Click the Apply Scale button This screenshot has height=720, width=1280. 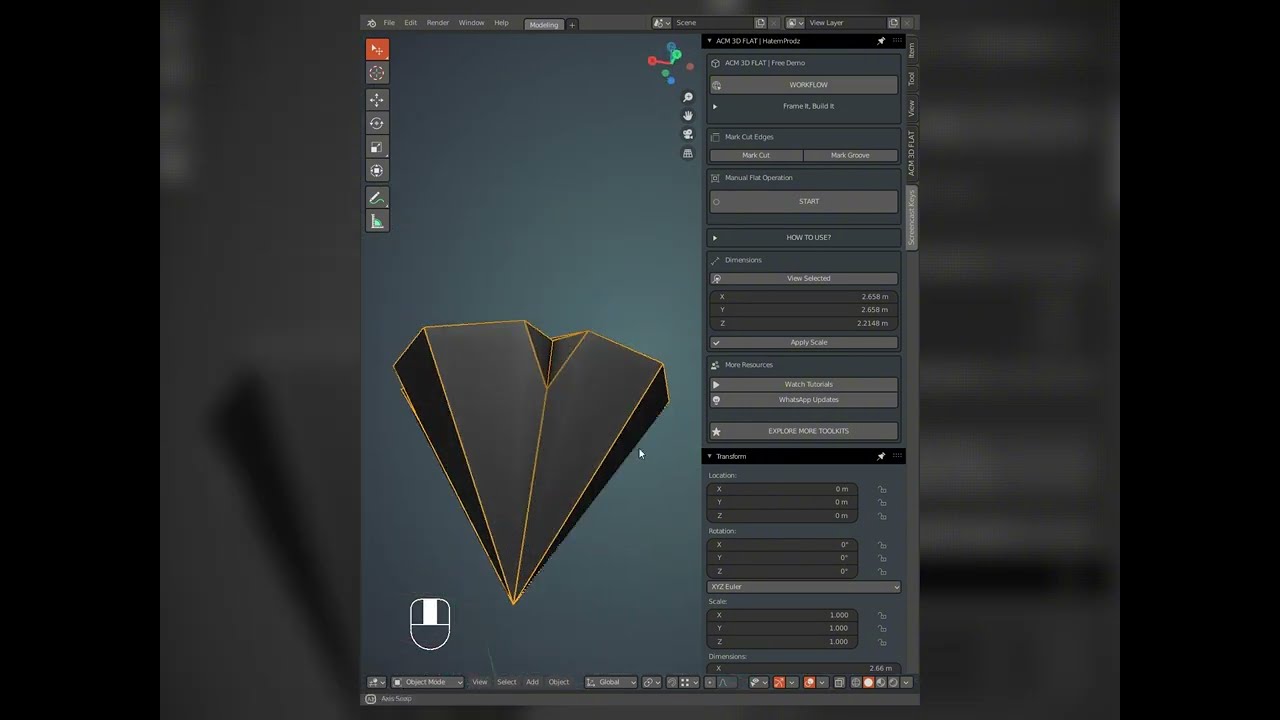[x=804, y=342]
